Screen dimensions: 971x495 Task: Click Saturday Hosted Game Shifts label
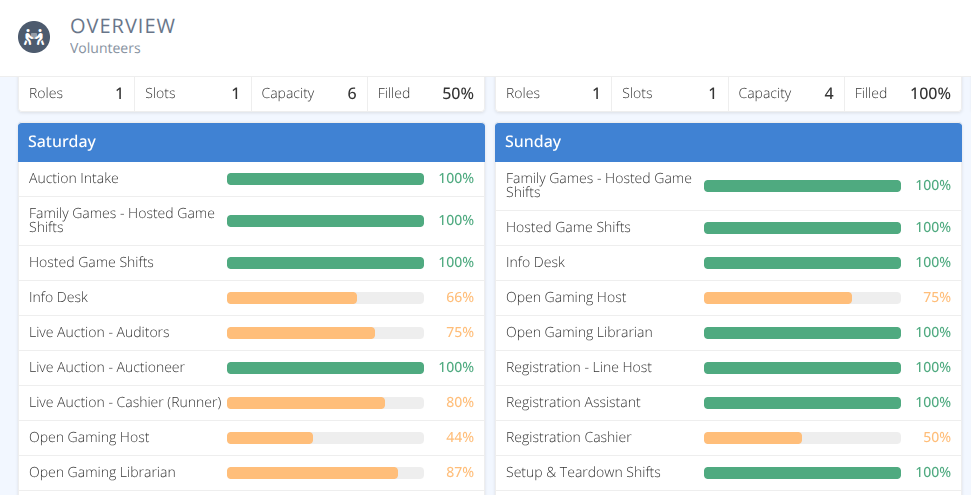[x=91, y=262]
